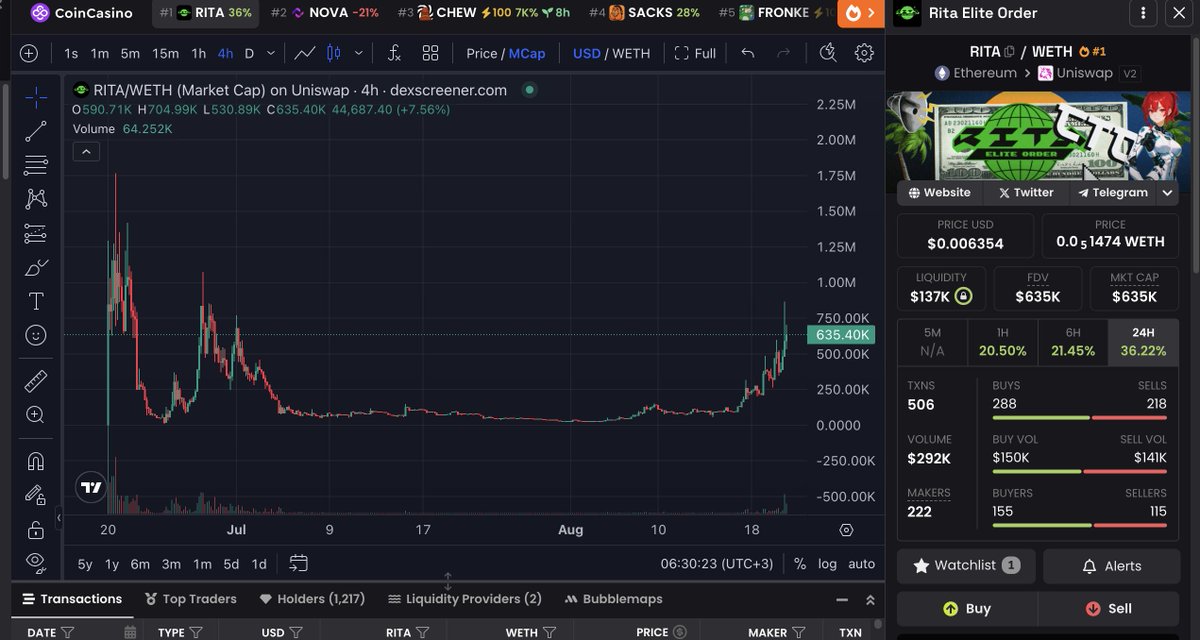Open the chart timezone selector
Viewport: 1200px width, 640px height.
point(717,564)
